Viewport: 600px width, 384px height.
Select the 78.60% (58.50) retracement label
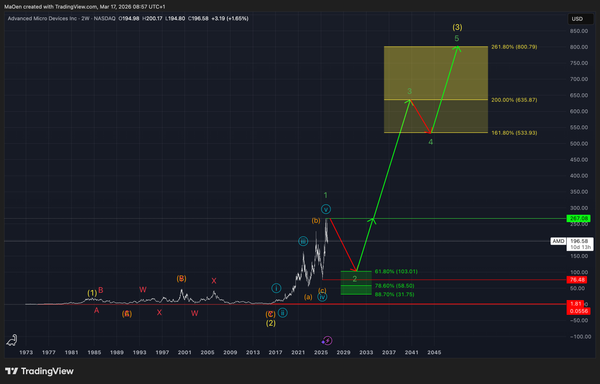coord(394,286)
